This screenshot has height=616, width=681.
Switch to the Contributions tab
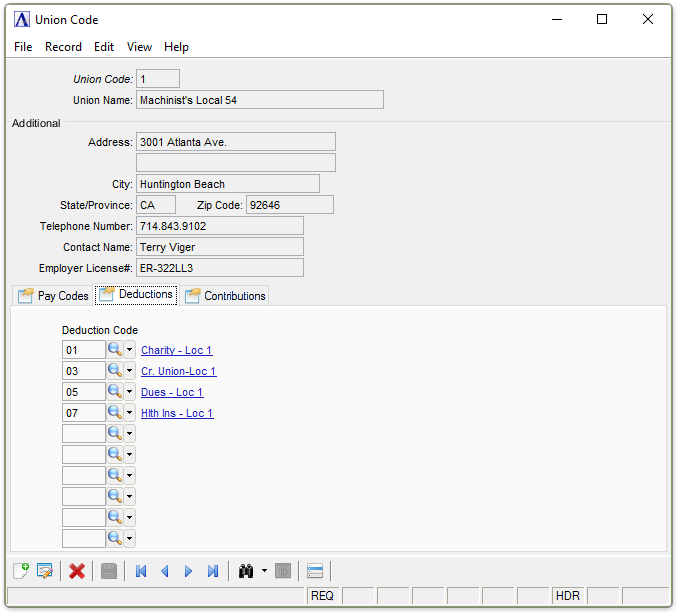pyautogui.click(x=225, y=296)
